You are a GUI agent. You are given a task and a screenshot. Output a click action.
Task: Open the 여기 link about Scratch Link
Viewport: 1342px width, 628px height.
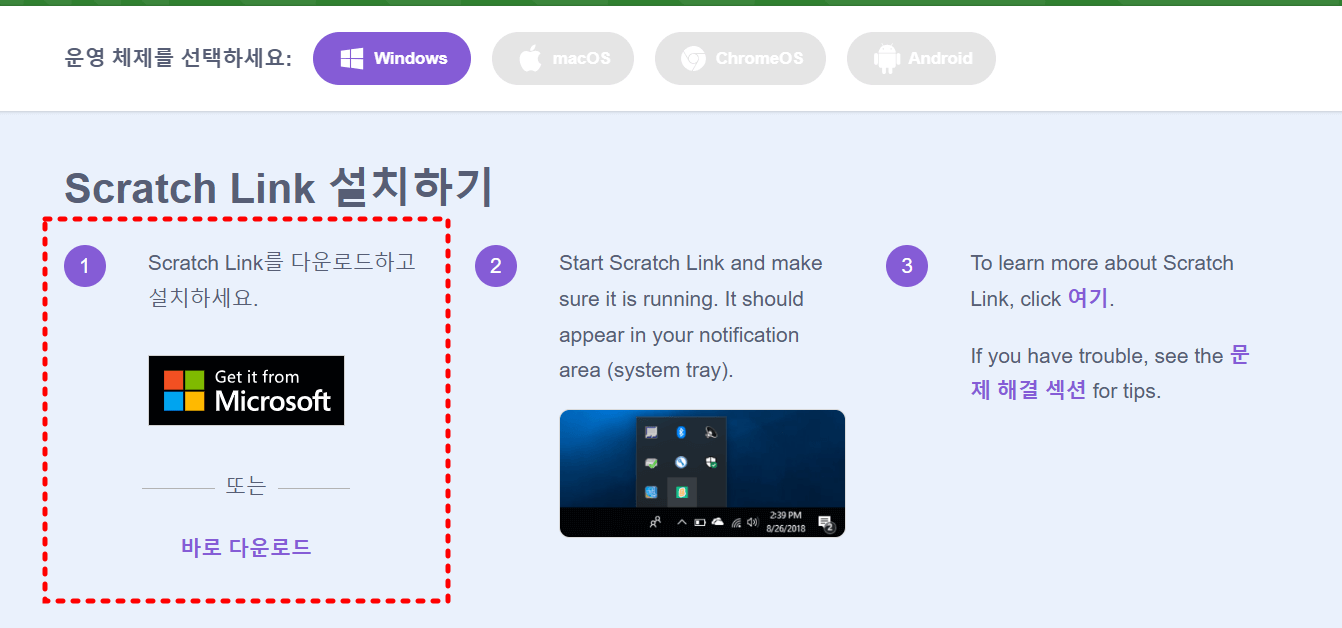click(1088, 298)
